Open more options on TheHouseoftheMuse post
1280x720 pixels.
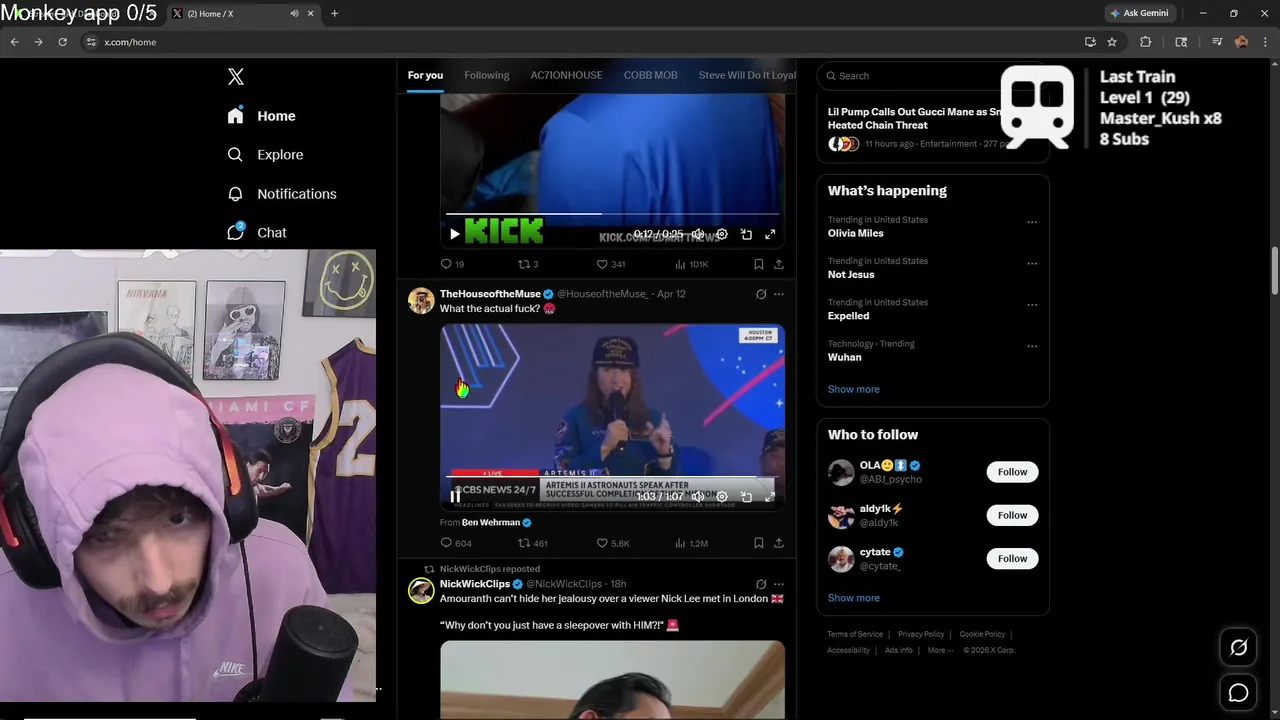point(779,294)
